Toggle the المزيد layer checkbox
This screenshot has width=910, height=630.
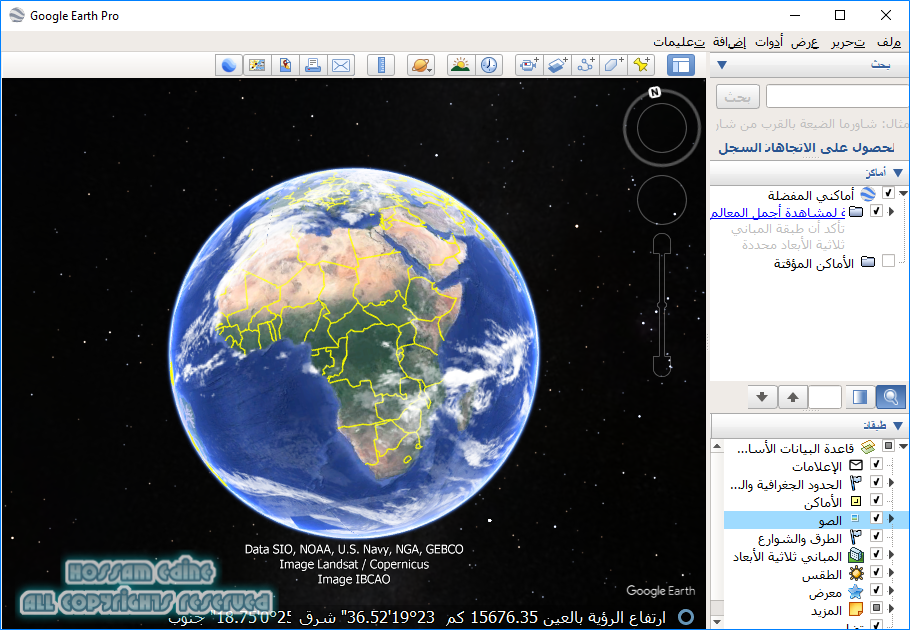(876, 608)
